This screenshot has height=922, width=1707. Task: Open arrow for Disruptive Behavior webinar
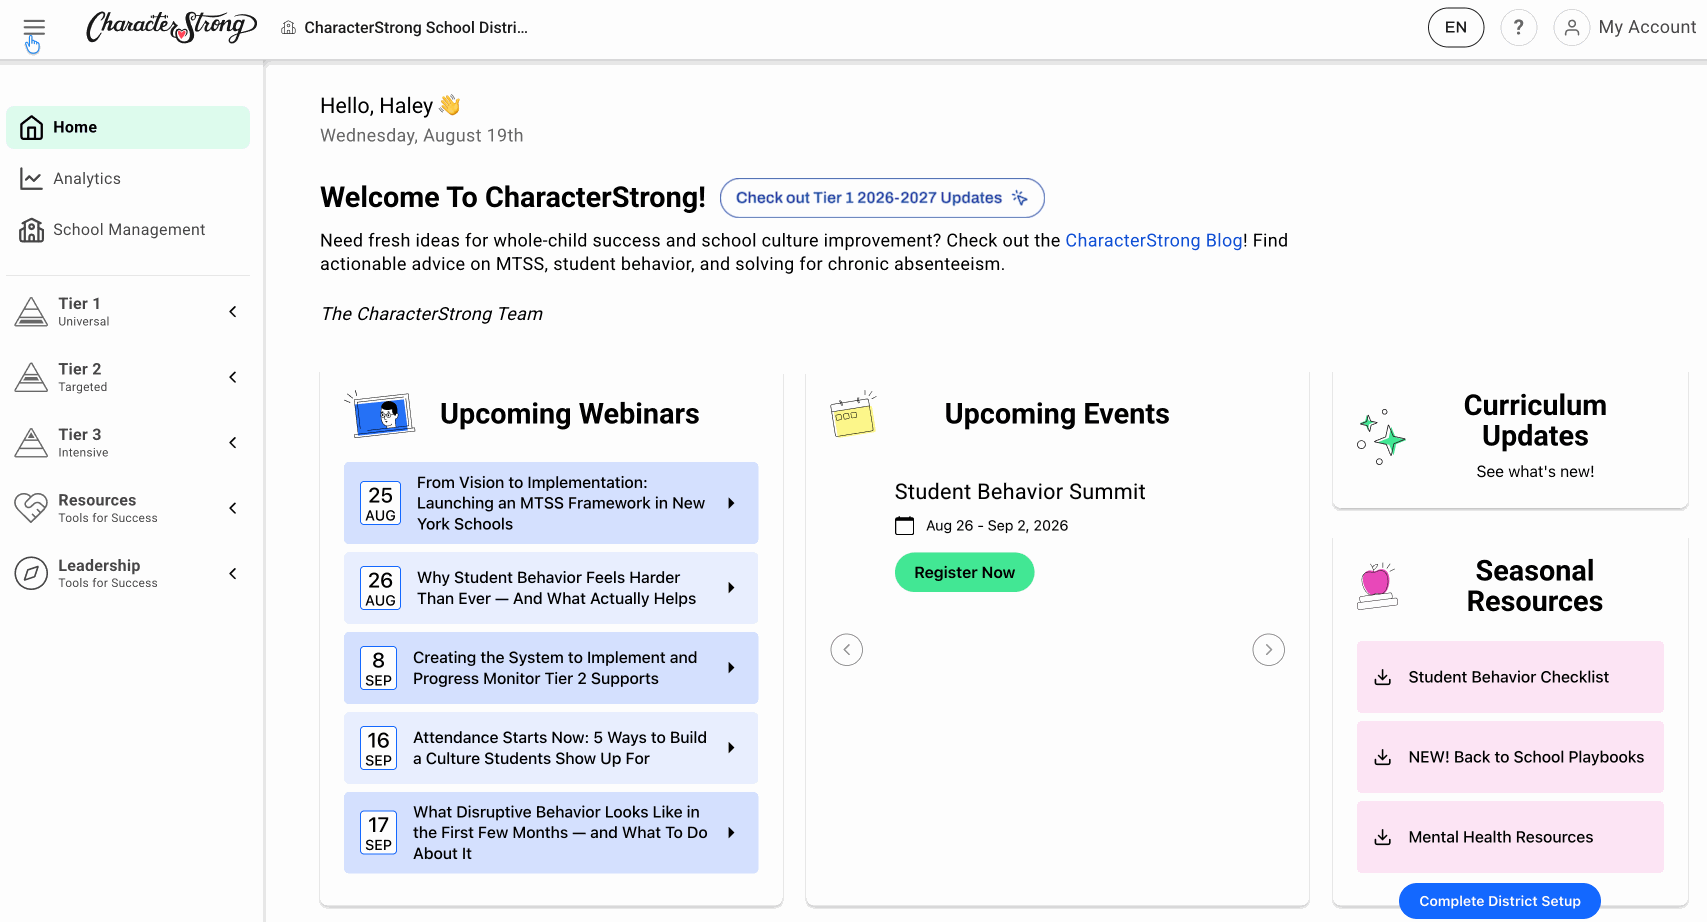(x=731, y=833)
